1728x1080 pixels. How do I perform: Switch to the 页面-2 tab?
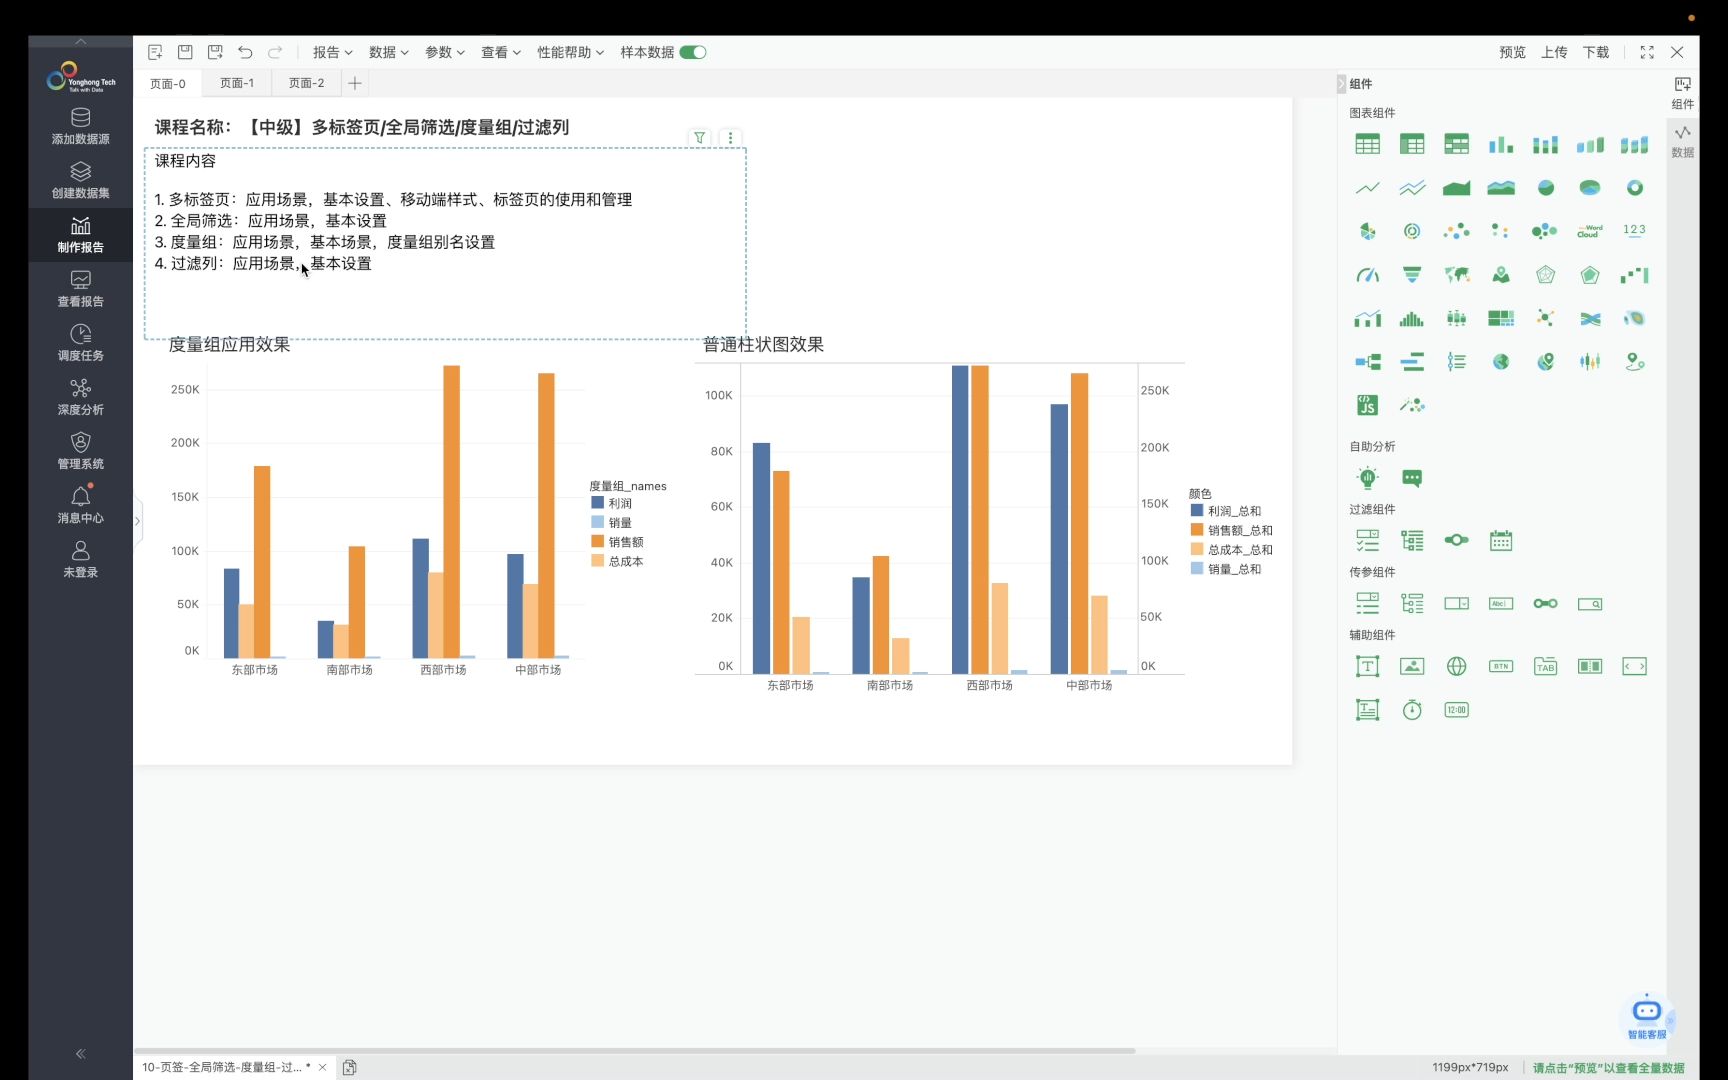click(306, 83)
